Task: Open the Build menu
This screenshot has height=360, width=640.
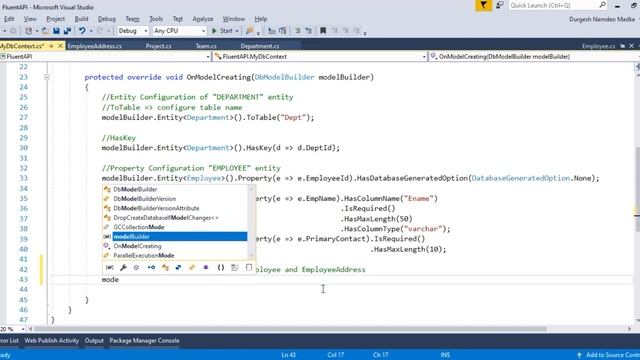Action: (81, 19)
